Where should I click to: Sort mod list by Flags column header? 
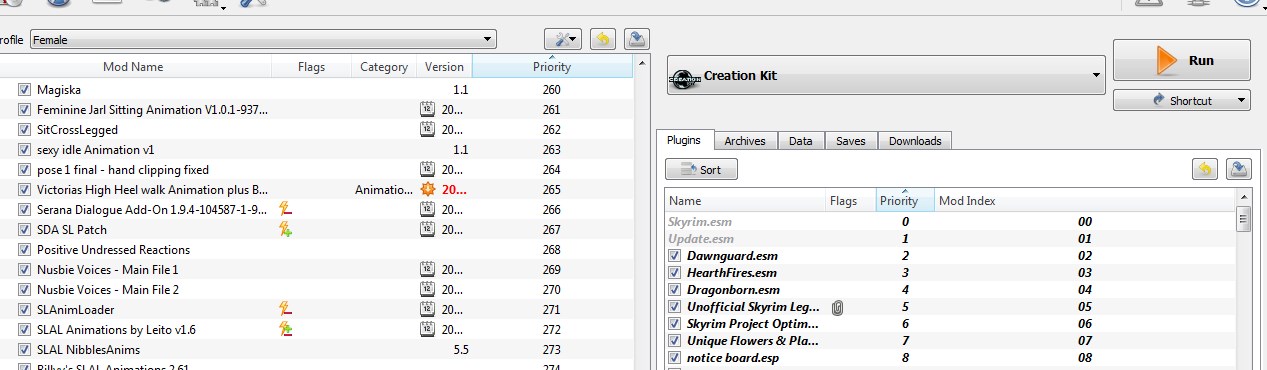pos(311,67)
